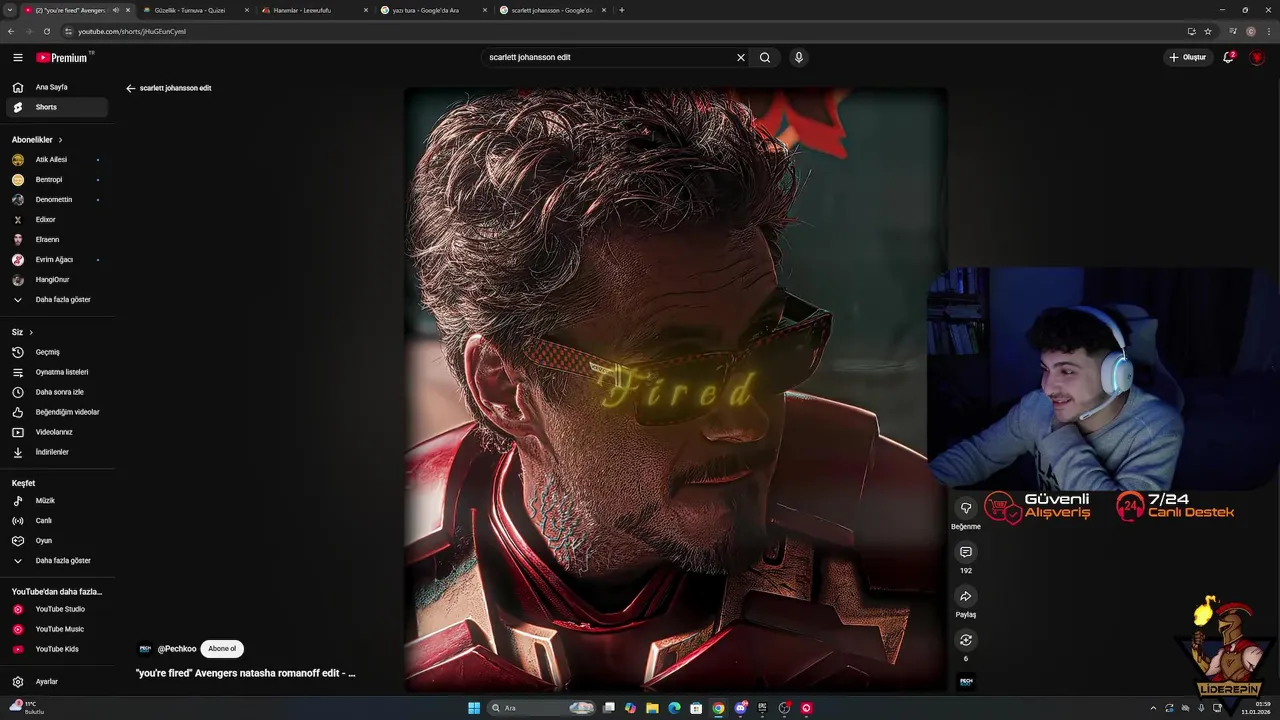The width and height of the screenshot is (1280, 720).
Task: Clear the search box text
Action: (x=741, y=58)
